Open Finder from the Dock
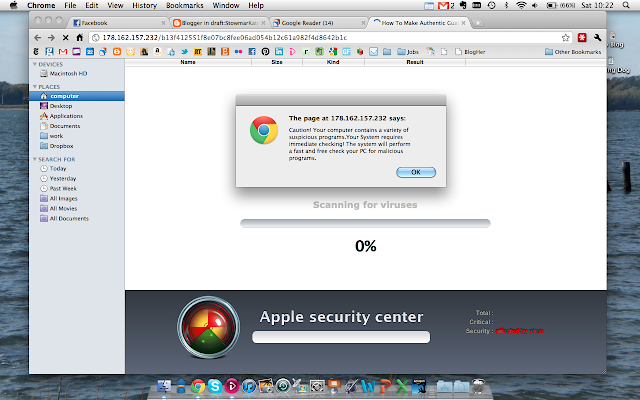 pyautogui.click(x=164, y=386)
